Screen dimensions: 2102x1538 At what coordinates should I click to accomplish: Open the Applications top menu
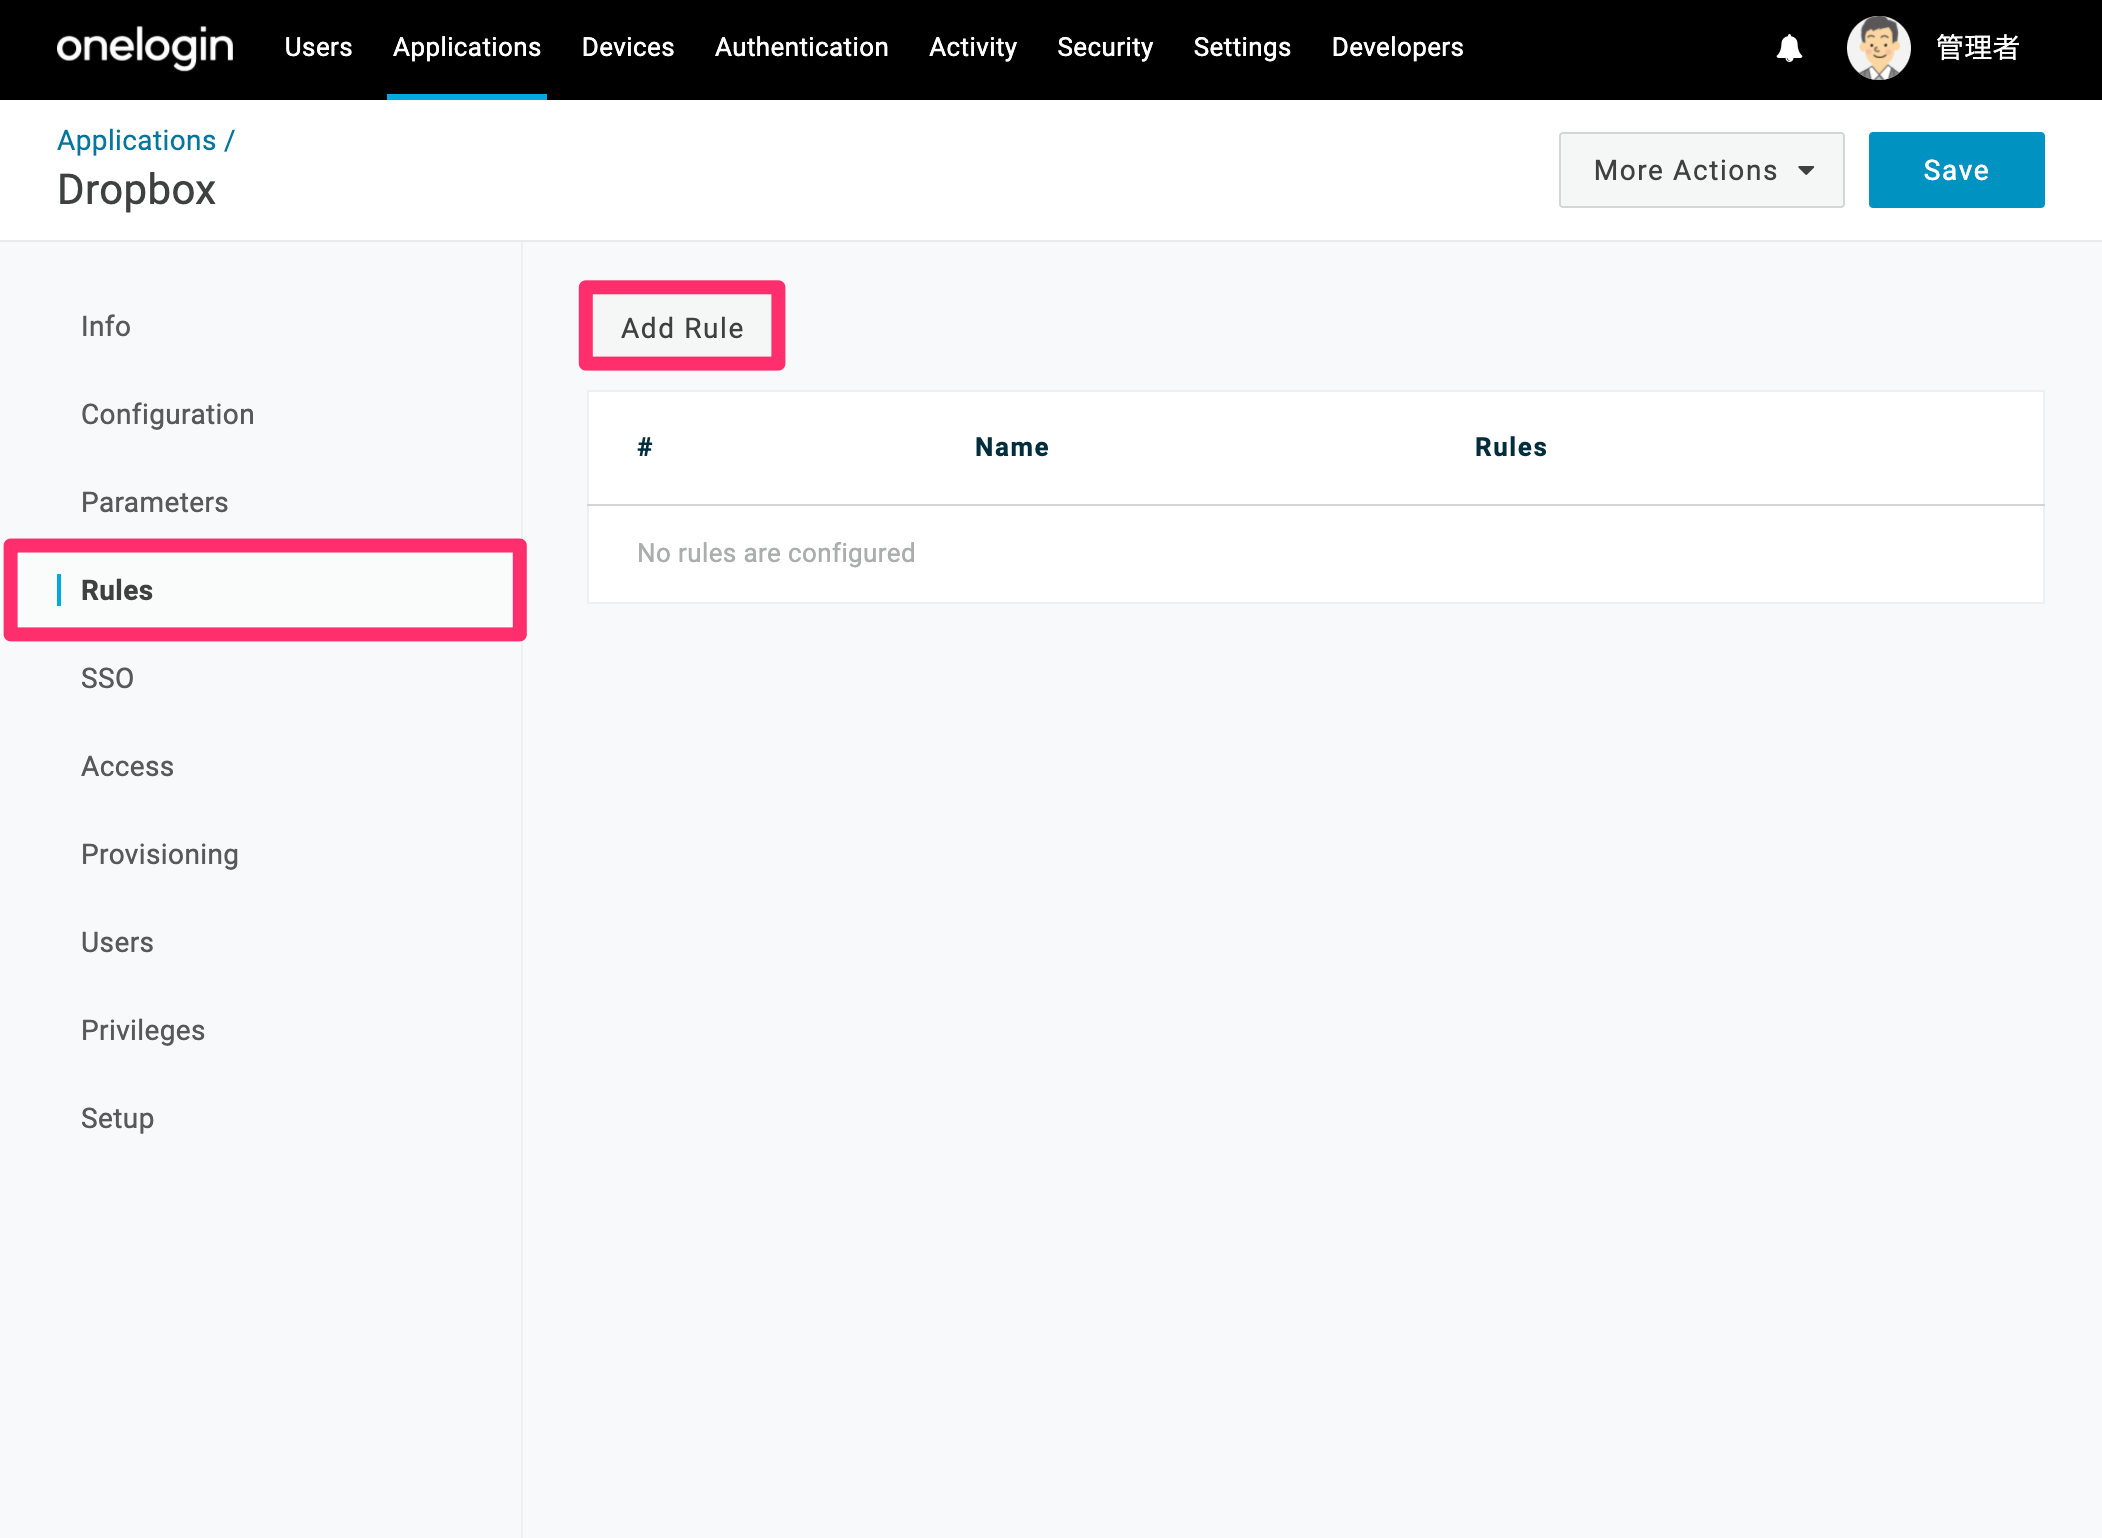pos(467,47)
